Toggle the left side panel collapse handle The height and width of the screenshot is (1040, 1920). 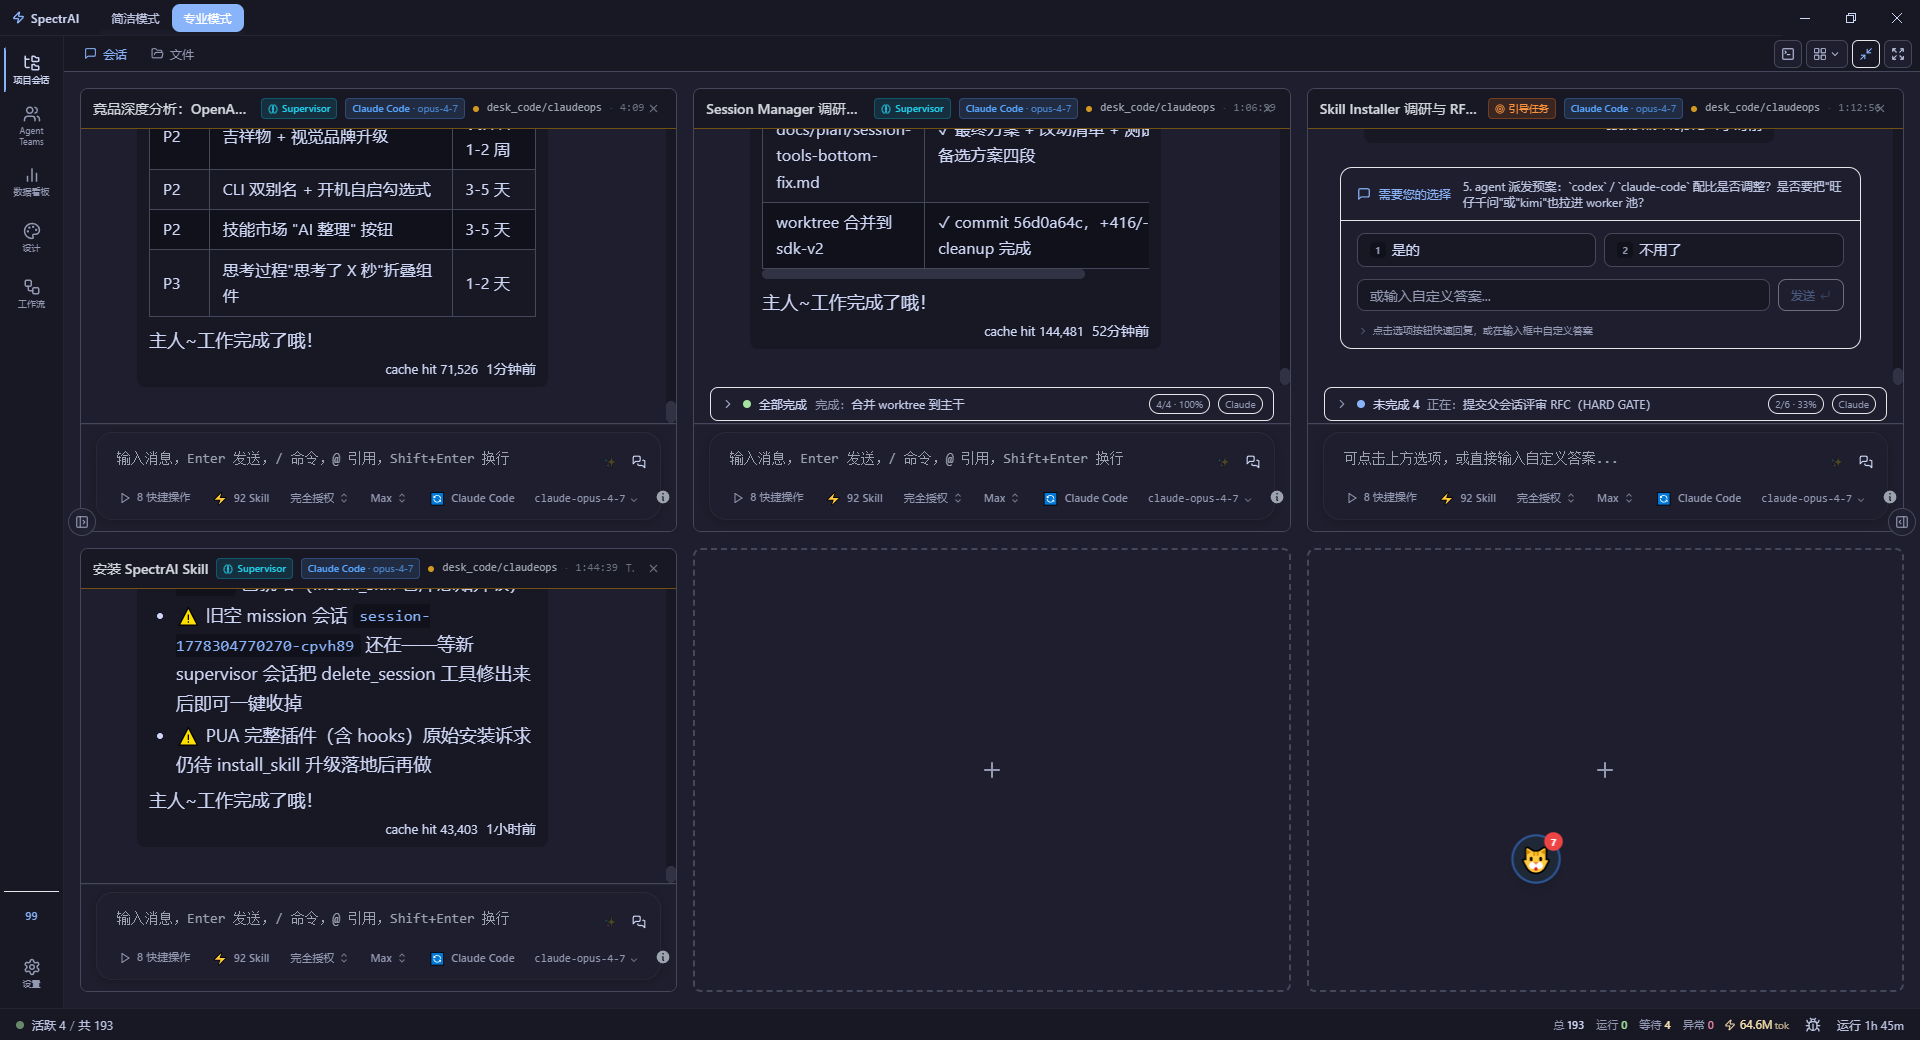pyautogui.click(x=82, y=521)
